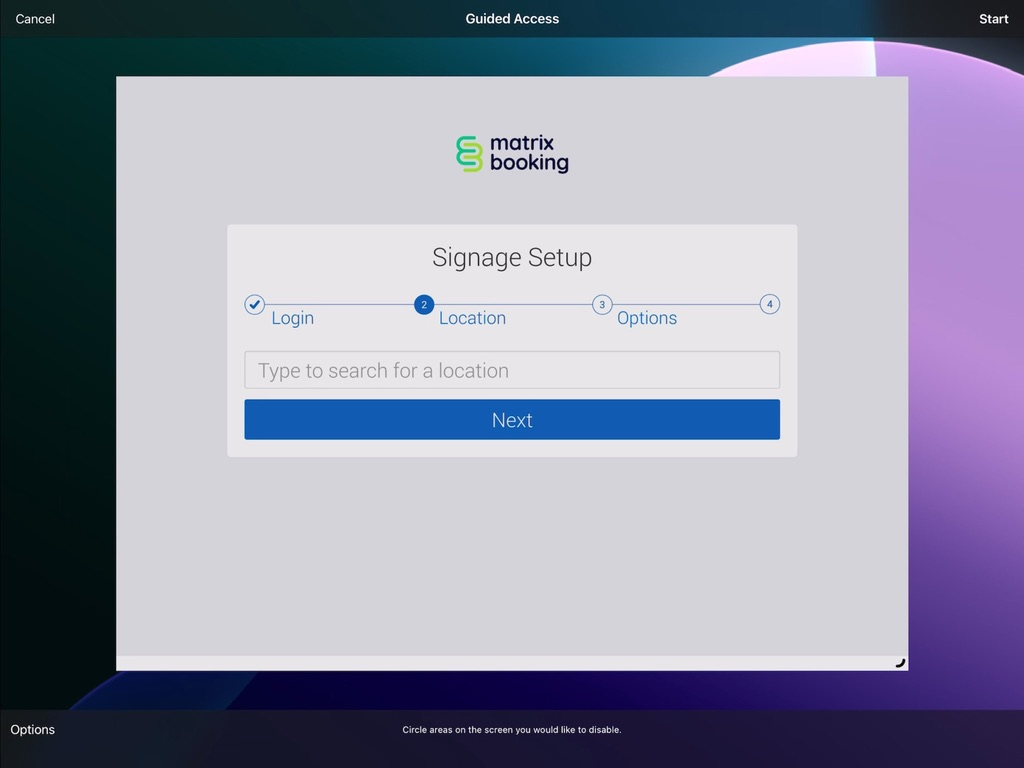
Task: Click the Location step label
Action: 471,318
